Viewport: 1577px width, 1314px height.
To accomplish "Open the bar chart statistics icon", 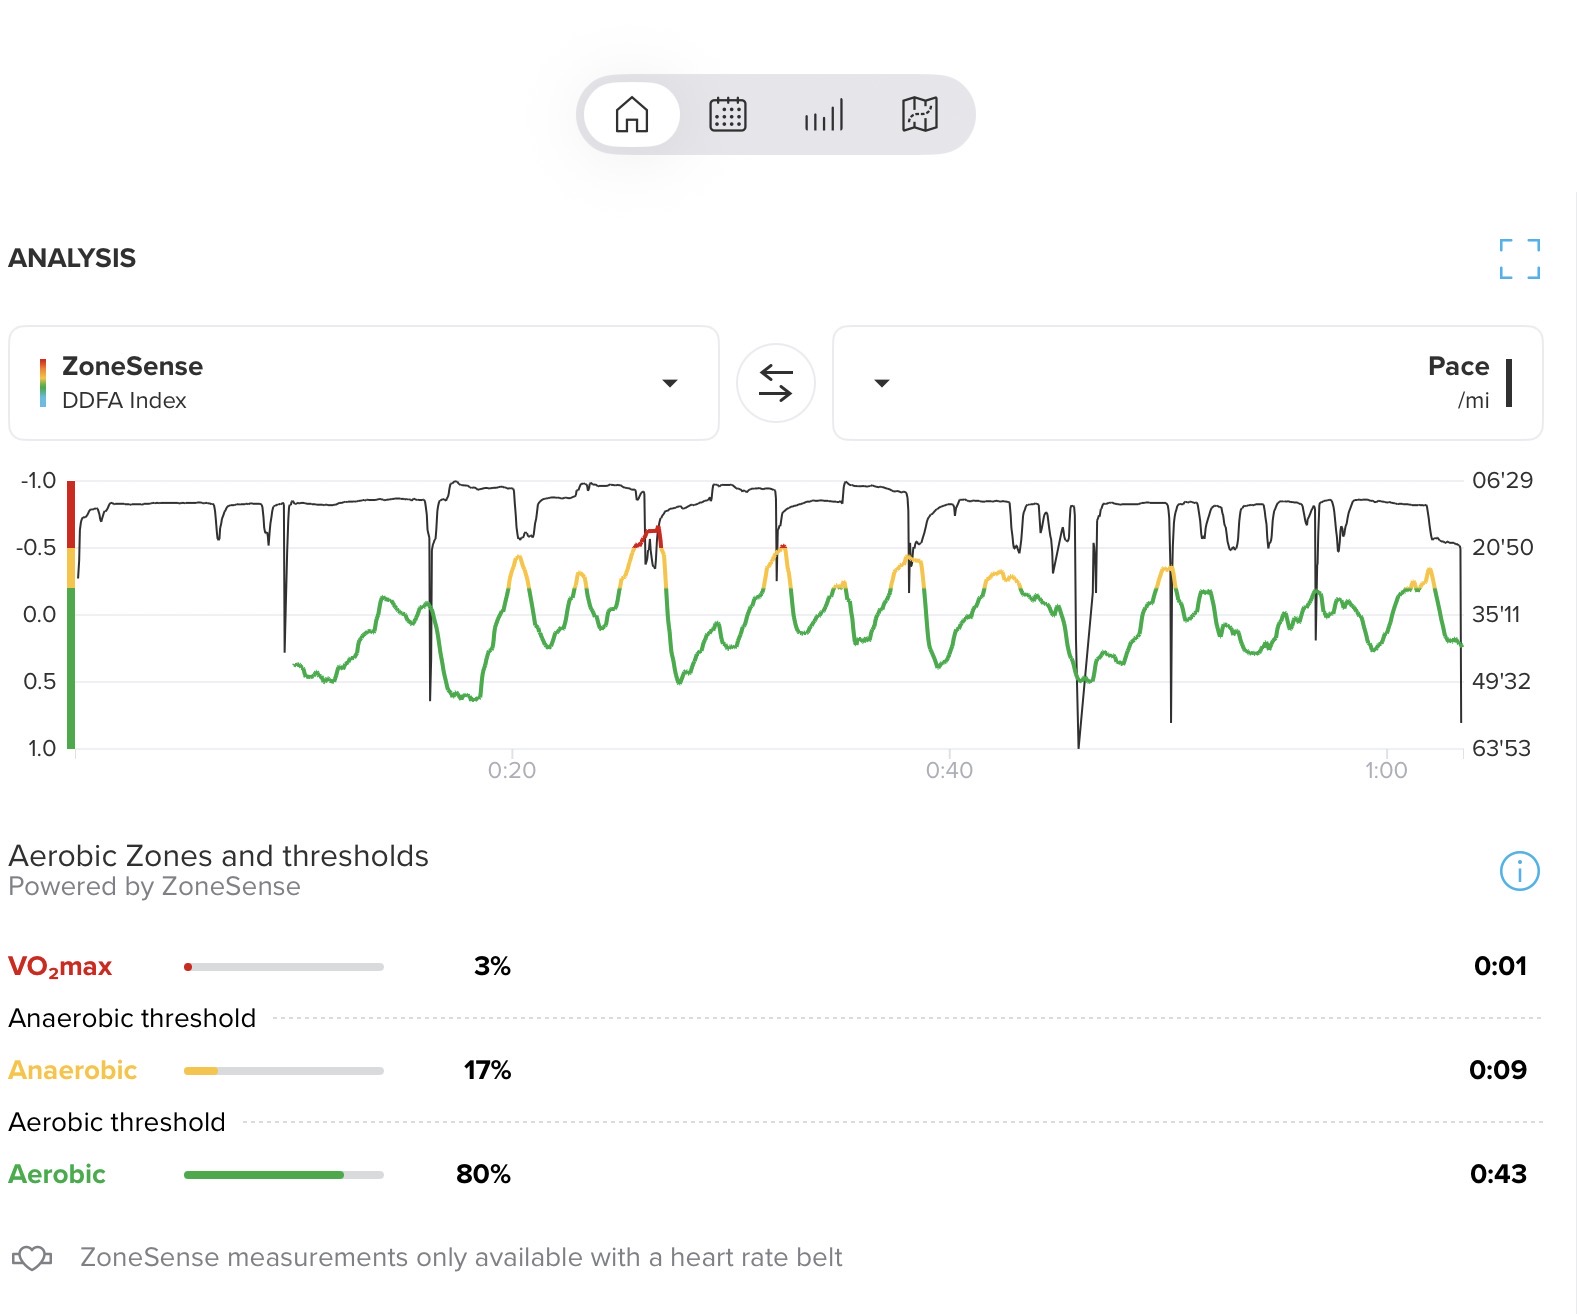I will pos(823,115).
